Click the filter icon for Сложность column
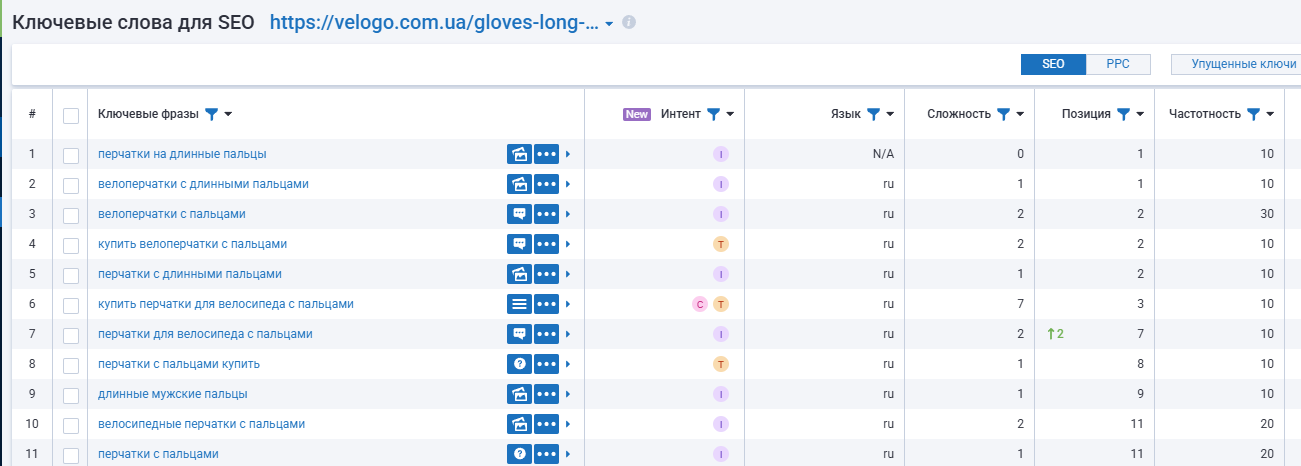This screenshot has width=1301, height=466. point(1003,114)
